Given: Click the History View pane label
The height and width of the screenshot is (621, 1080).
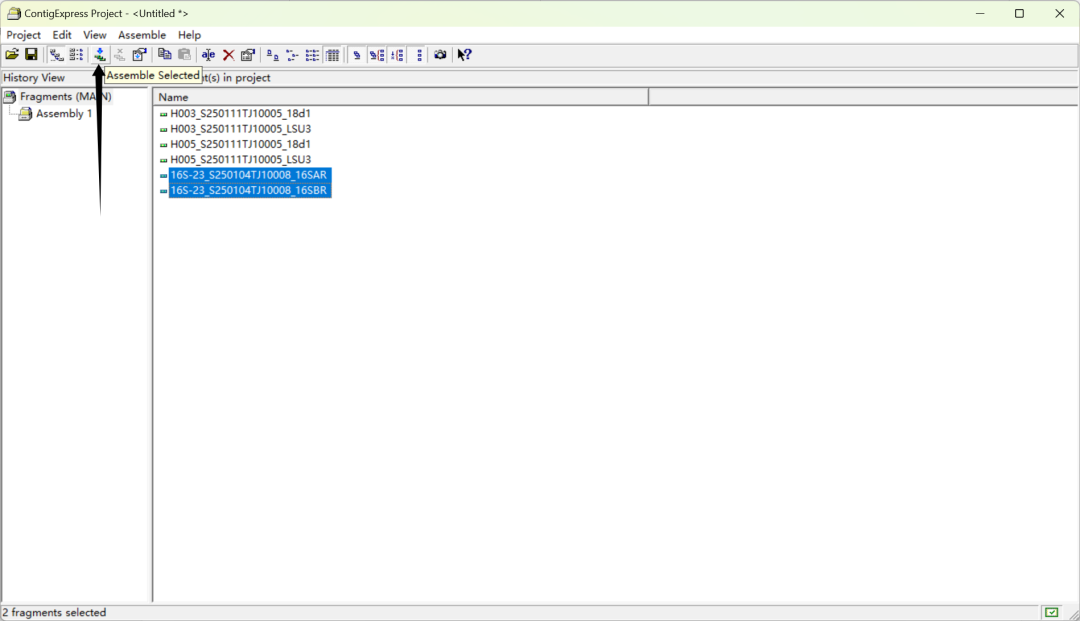Looking at the screenshot, I should [34, 78].
